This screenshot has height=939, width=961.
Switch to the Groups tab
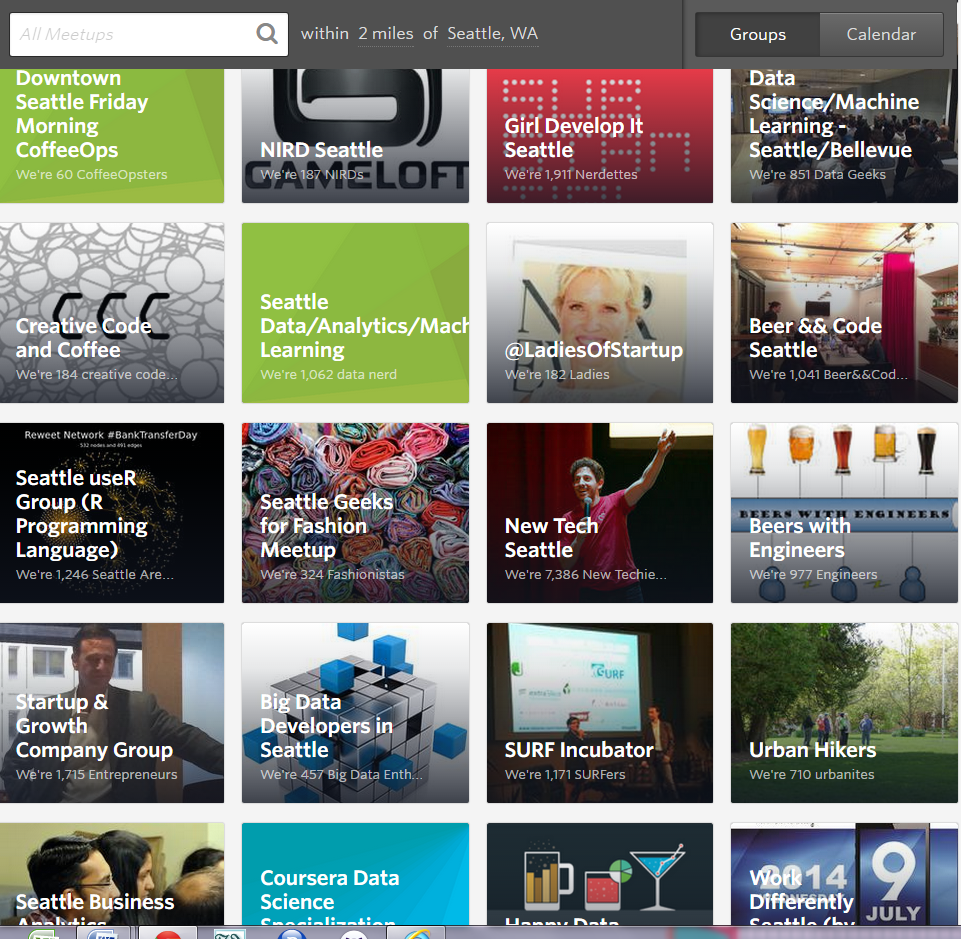pyautogui.click(x=758, y=34)
